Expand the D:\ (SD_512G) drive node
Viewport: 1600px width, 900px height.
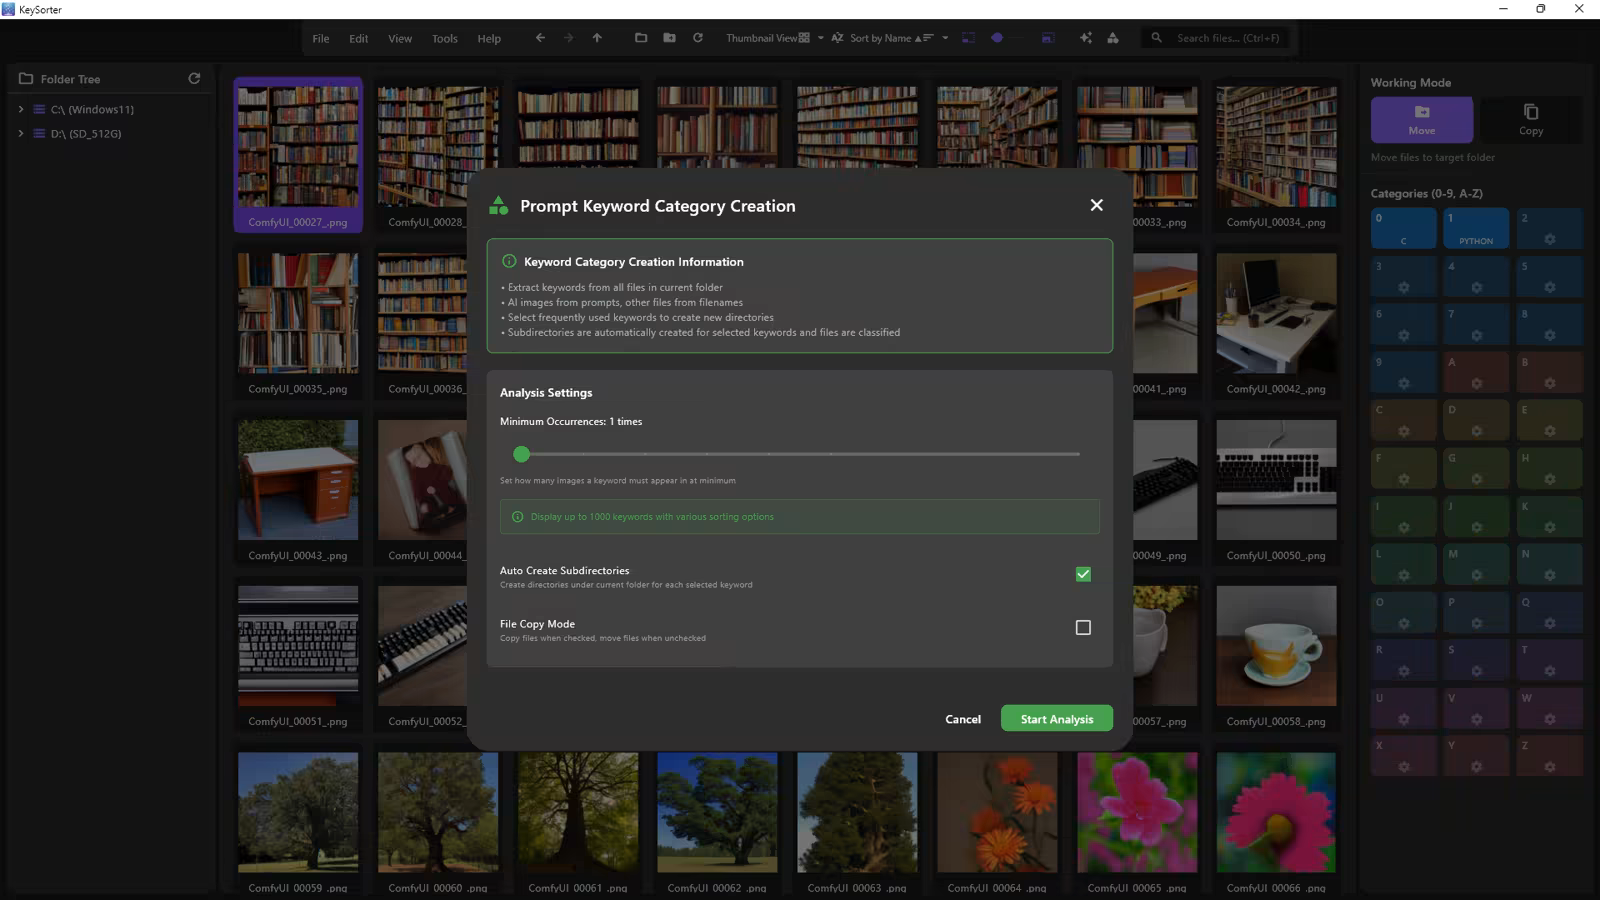[21, 133]
